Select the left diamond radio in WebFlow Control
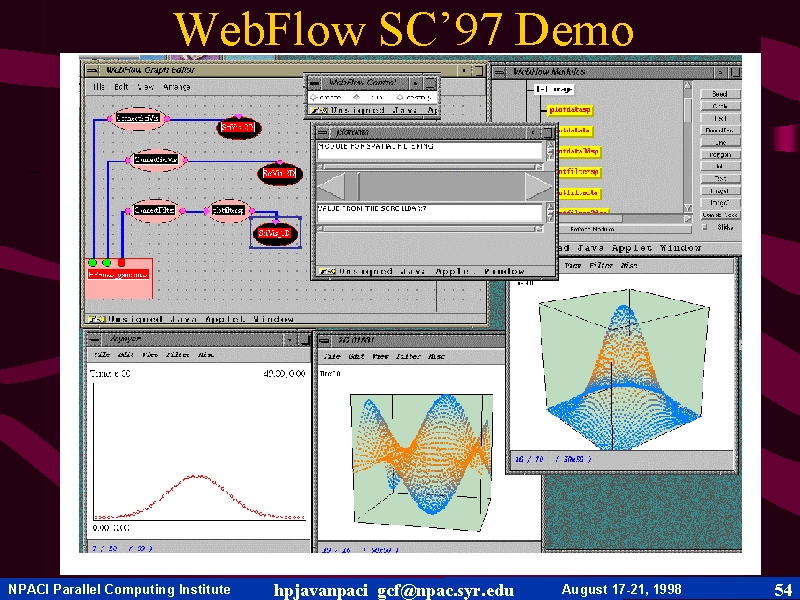This screenshot has width=800, height=600. (314, 97)
